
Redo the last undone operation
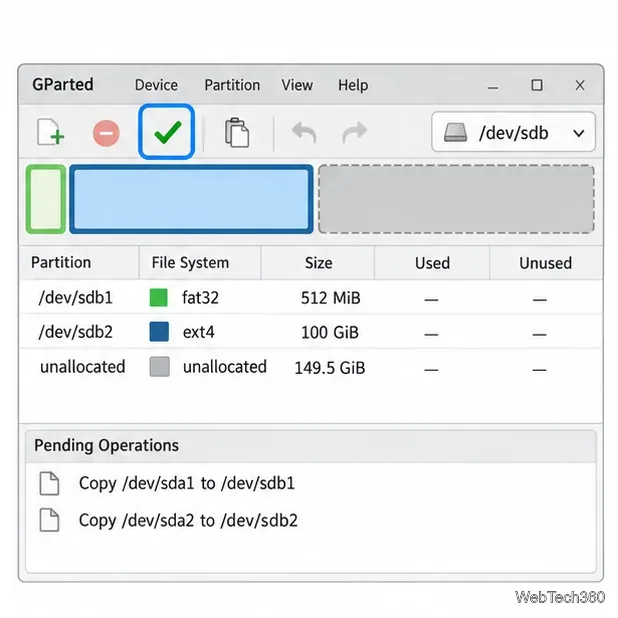355,132
